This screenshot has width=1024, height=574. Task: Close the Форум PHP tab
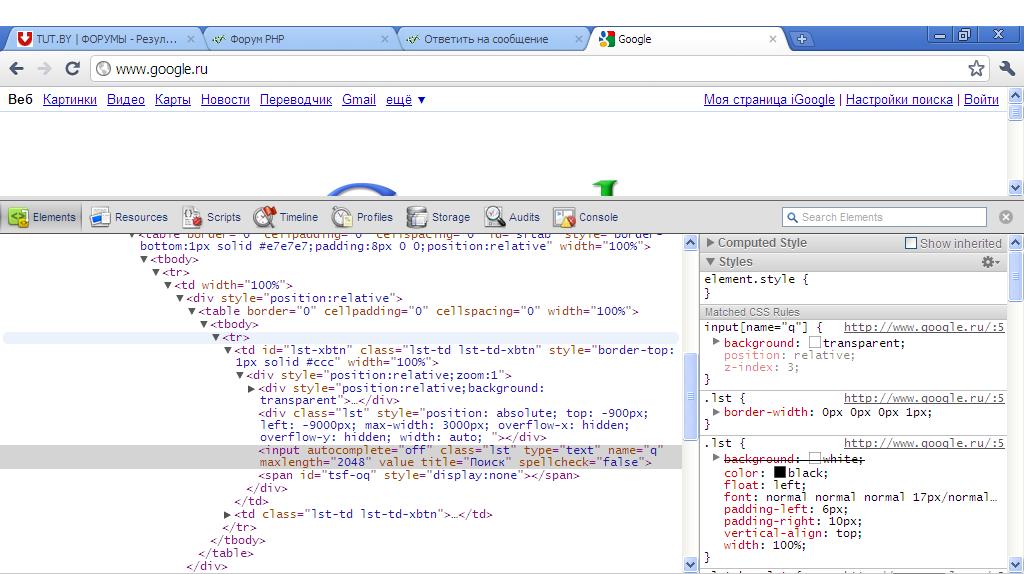[x=385, y=39]
